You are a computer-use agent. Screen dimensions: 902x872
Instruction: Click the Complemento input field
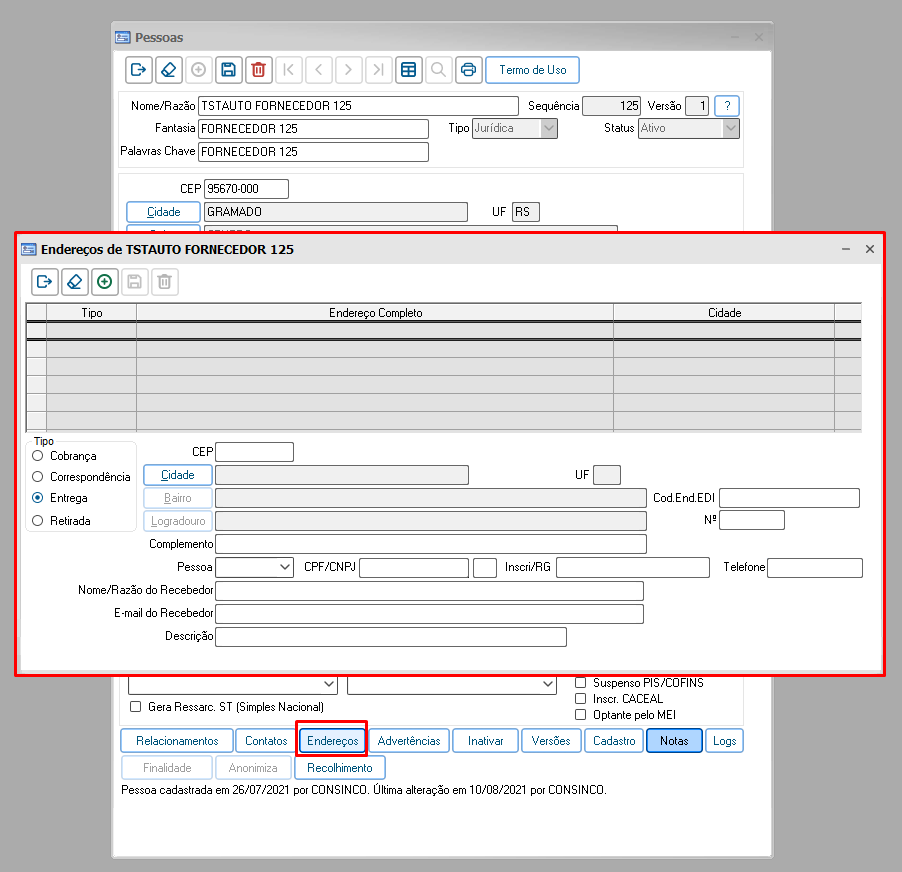click(x=431, y=544)
